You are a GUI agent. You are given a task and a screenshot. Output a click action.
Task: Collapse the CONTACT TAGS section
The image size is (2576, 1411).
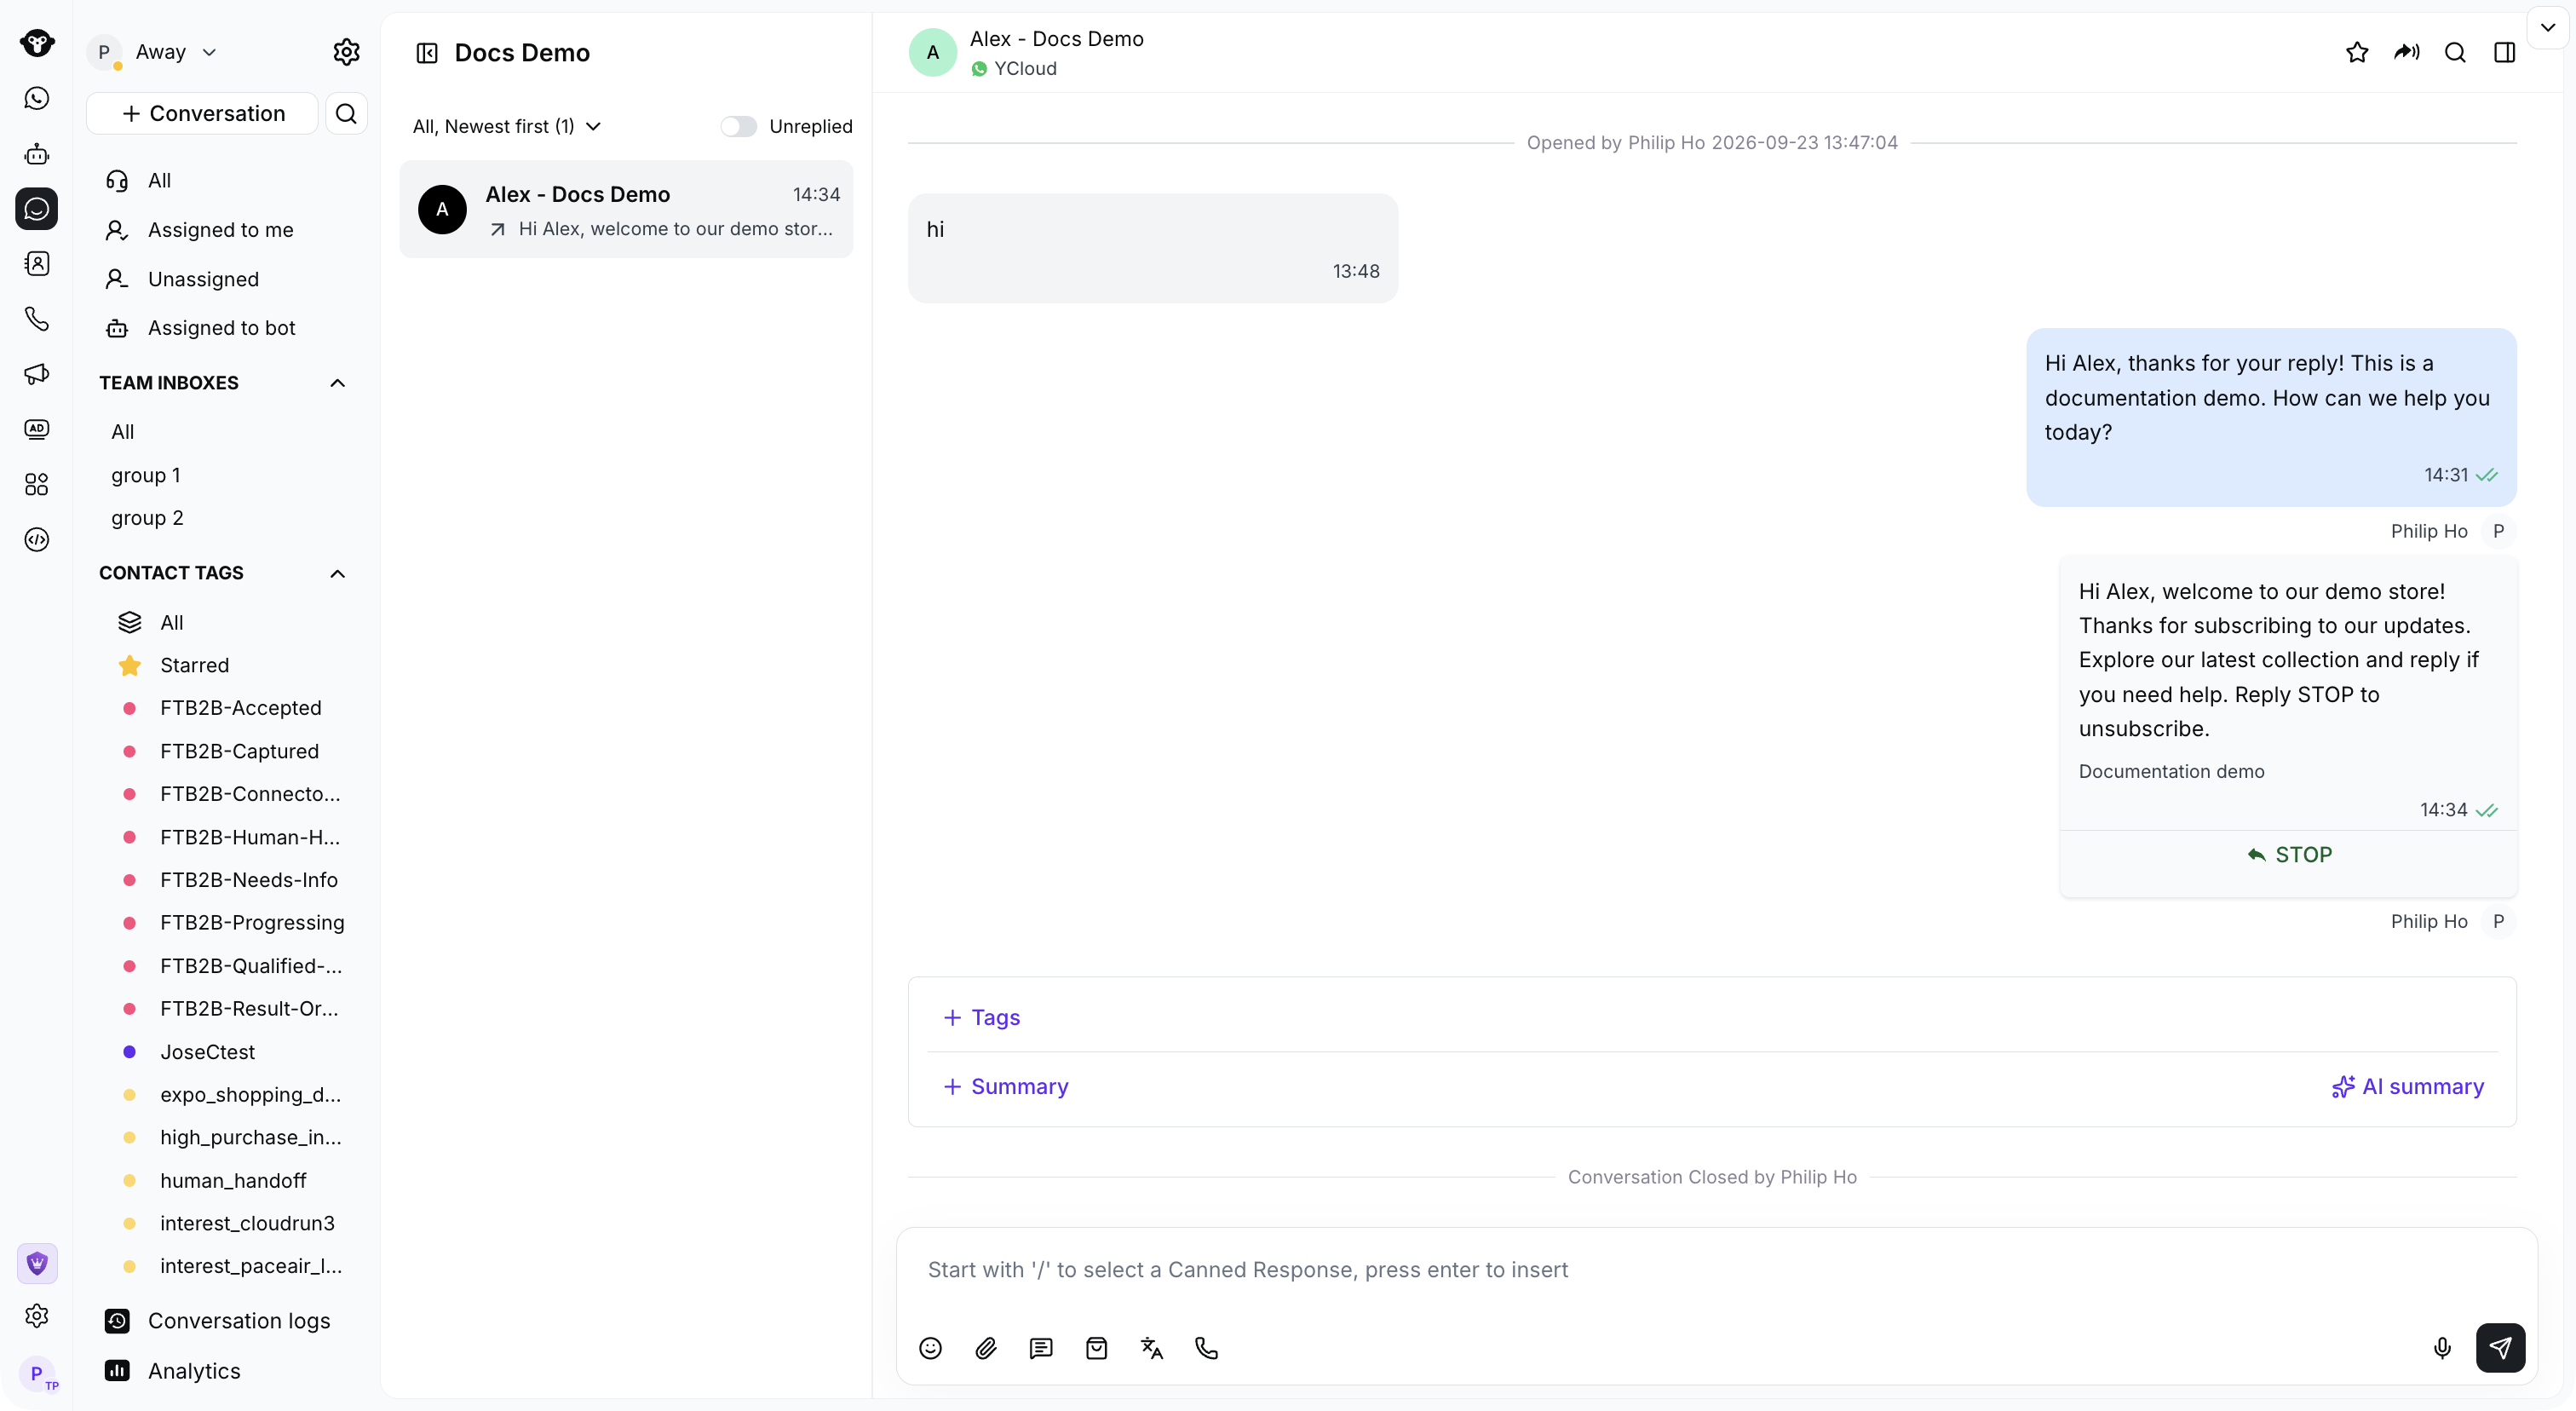tap(338, 573)
